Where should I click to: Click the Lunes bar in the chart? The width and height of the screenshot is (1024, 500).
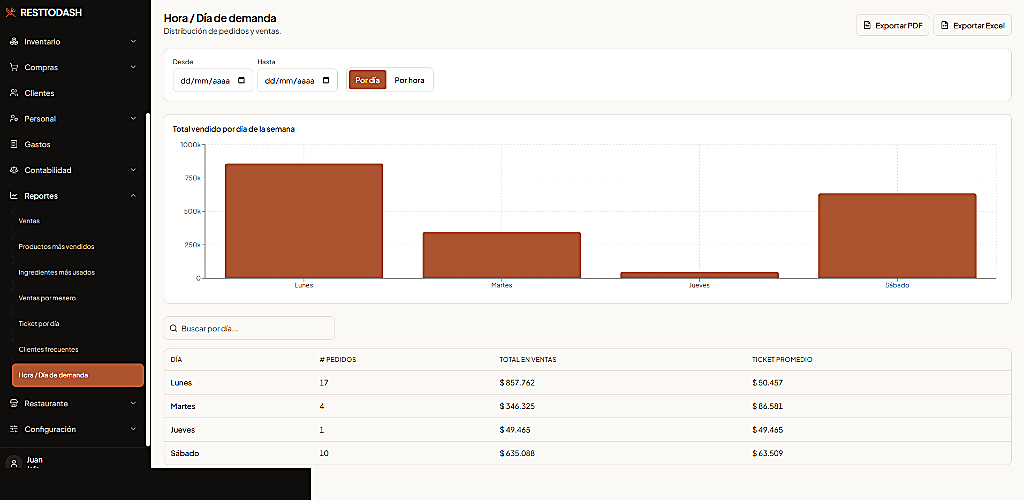(304, 221)
